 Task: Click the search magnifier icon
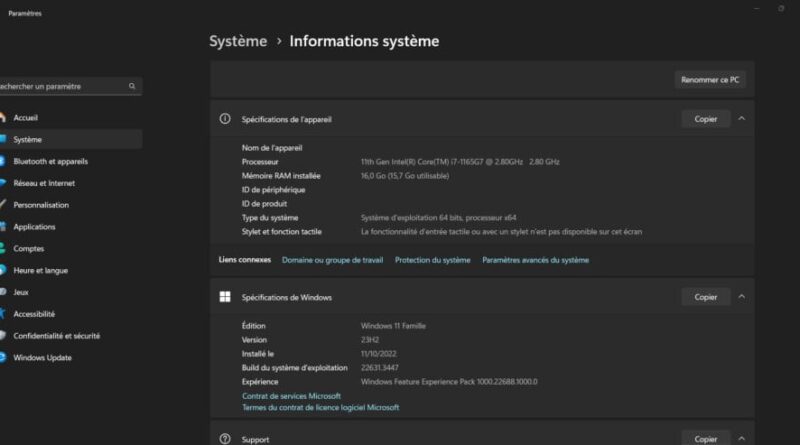click(132, 86)
